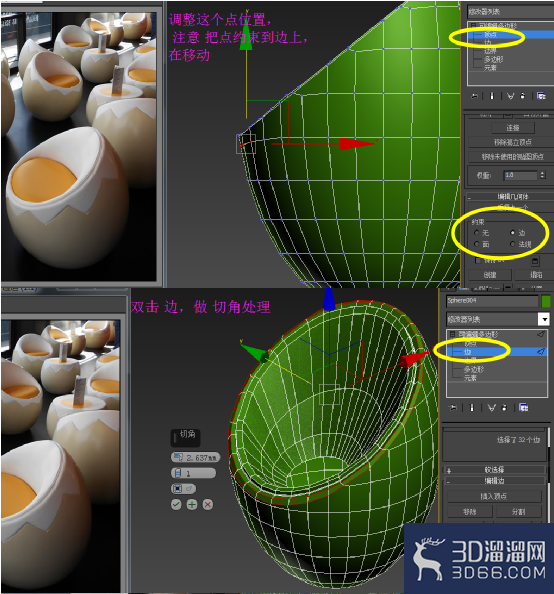Click the 连接 button
The width and height of the screenshot is (554, 594).
click(513, 128)
